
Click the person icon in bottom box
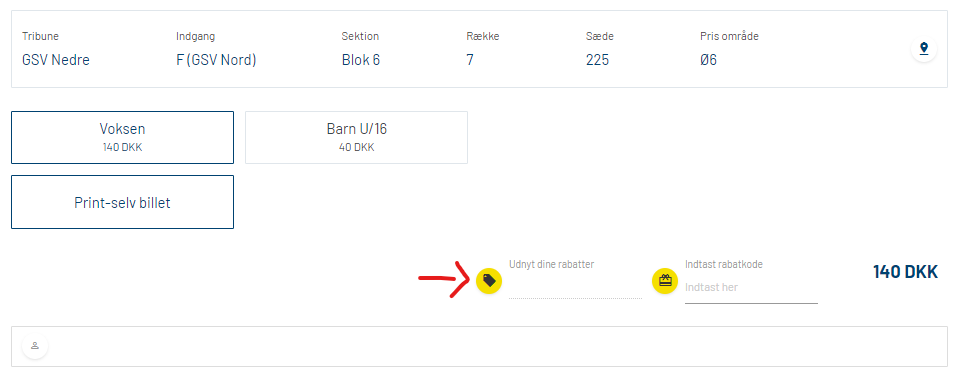35,346
